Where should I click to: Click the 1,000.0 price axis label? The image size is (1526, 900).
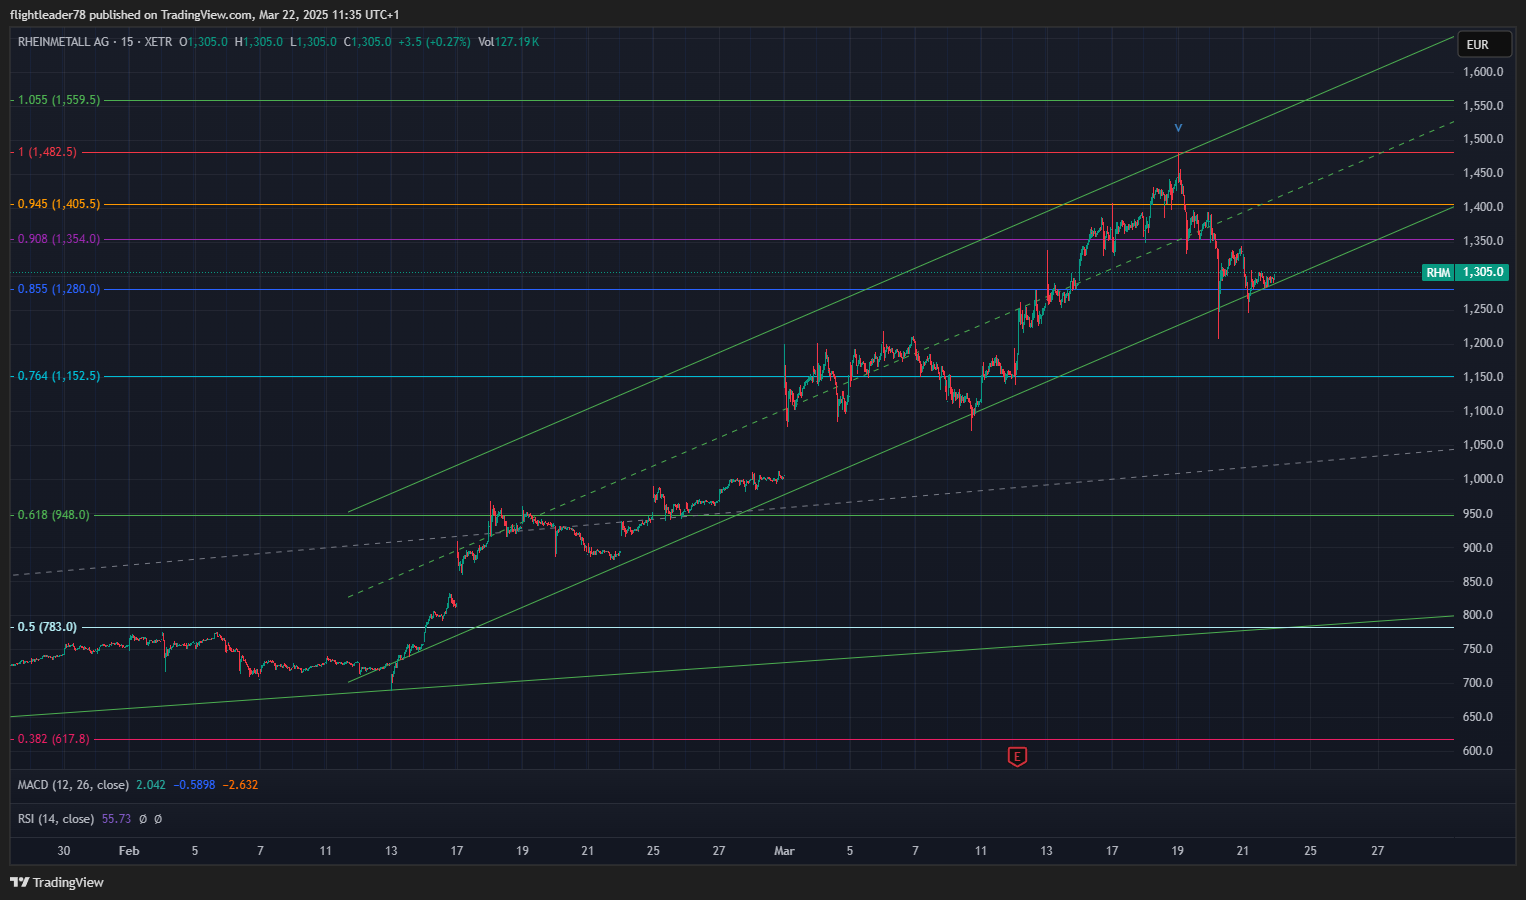point(1483,479)
